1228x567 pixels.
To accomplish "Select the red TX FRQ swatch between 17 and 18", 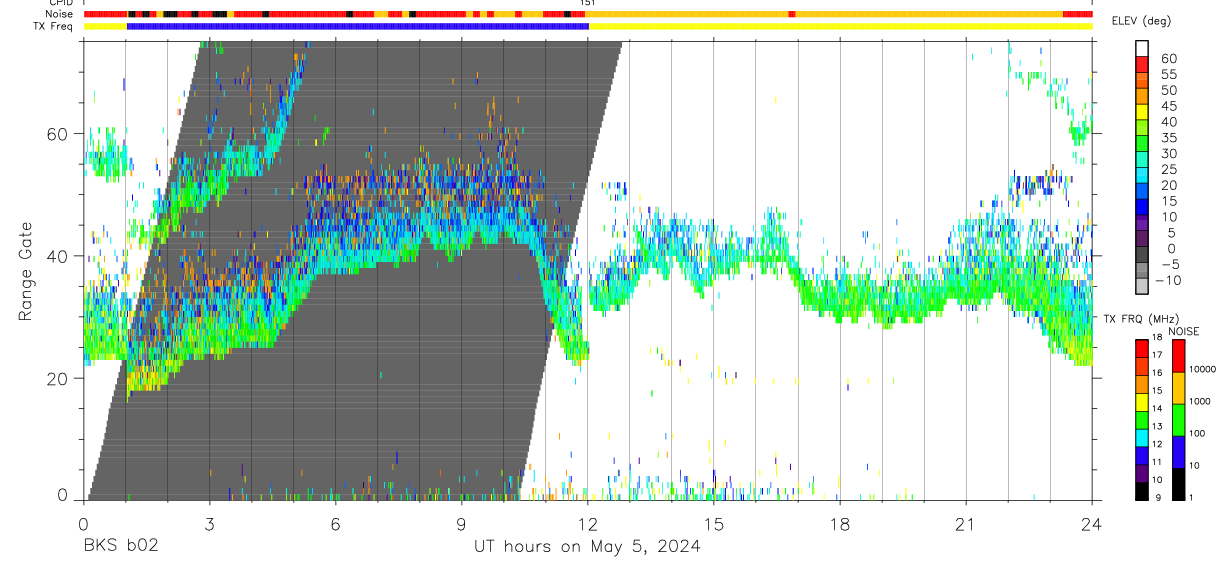I will tap(1142, 348).
